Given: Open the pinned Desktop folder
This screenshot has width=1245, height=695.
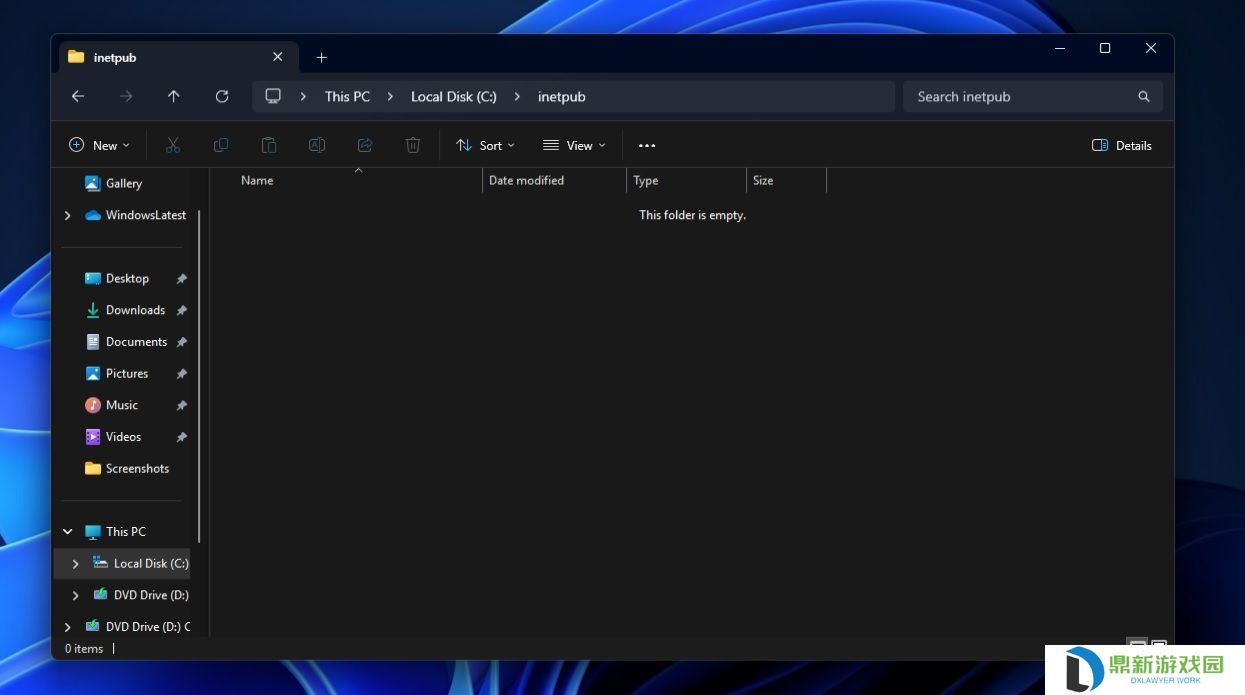Looking at the screenshot, I should pyautogui.click(x=127, y=278).
